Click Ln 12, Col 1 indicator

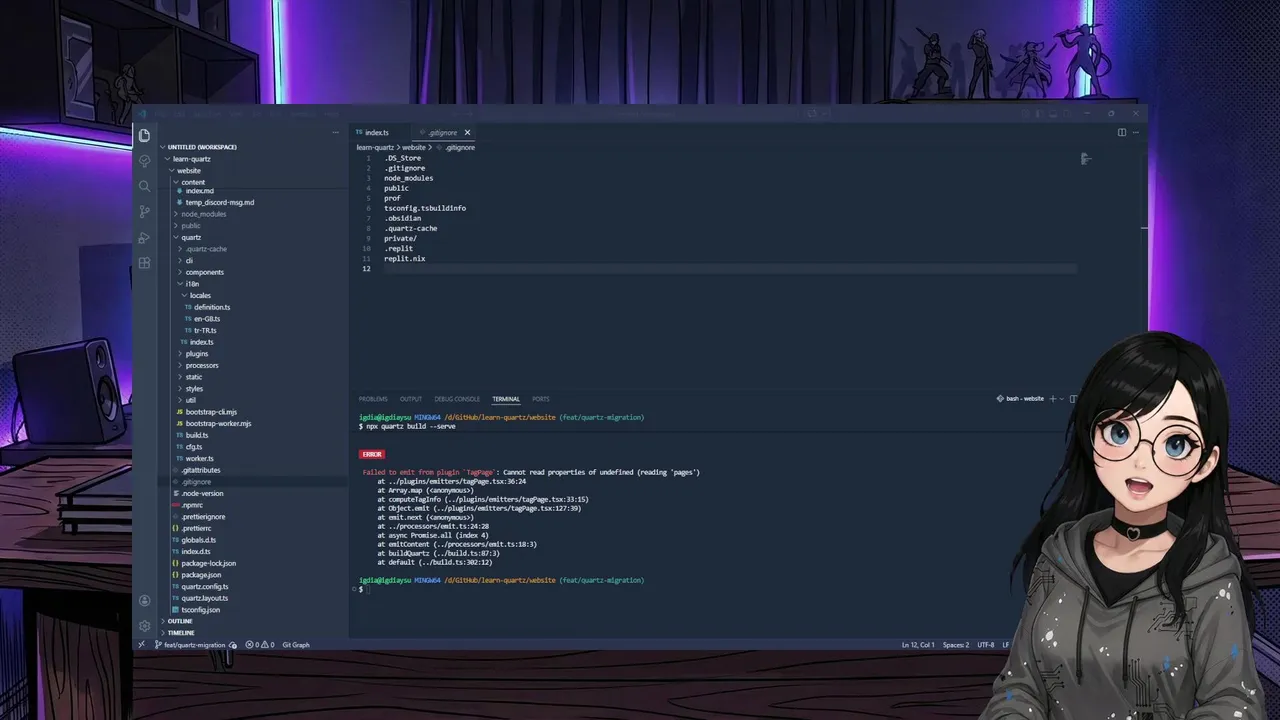pos(918,645)
